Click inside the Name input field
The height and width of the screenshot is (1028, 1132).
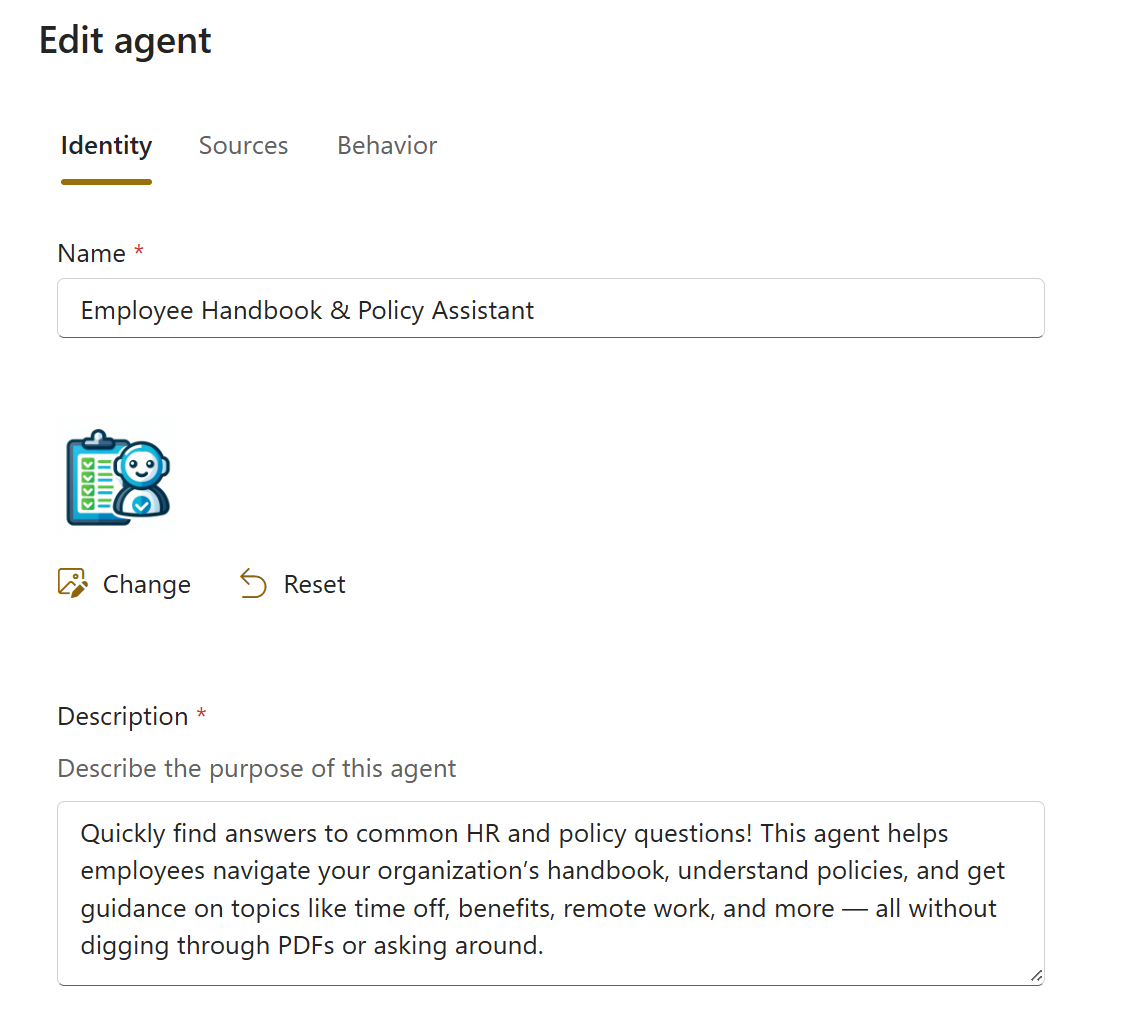(550, 308)
